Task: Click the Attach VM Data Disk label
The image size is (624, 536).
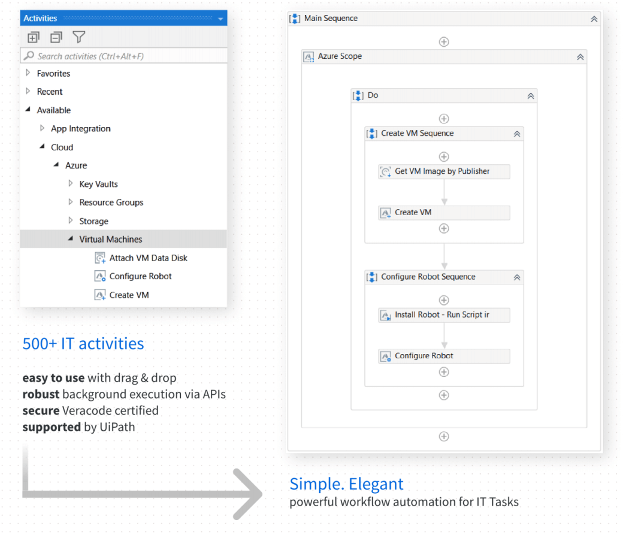Action: click(x=148, y=258)
